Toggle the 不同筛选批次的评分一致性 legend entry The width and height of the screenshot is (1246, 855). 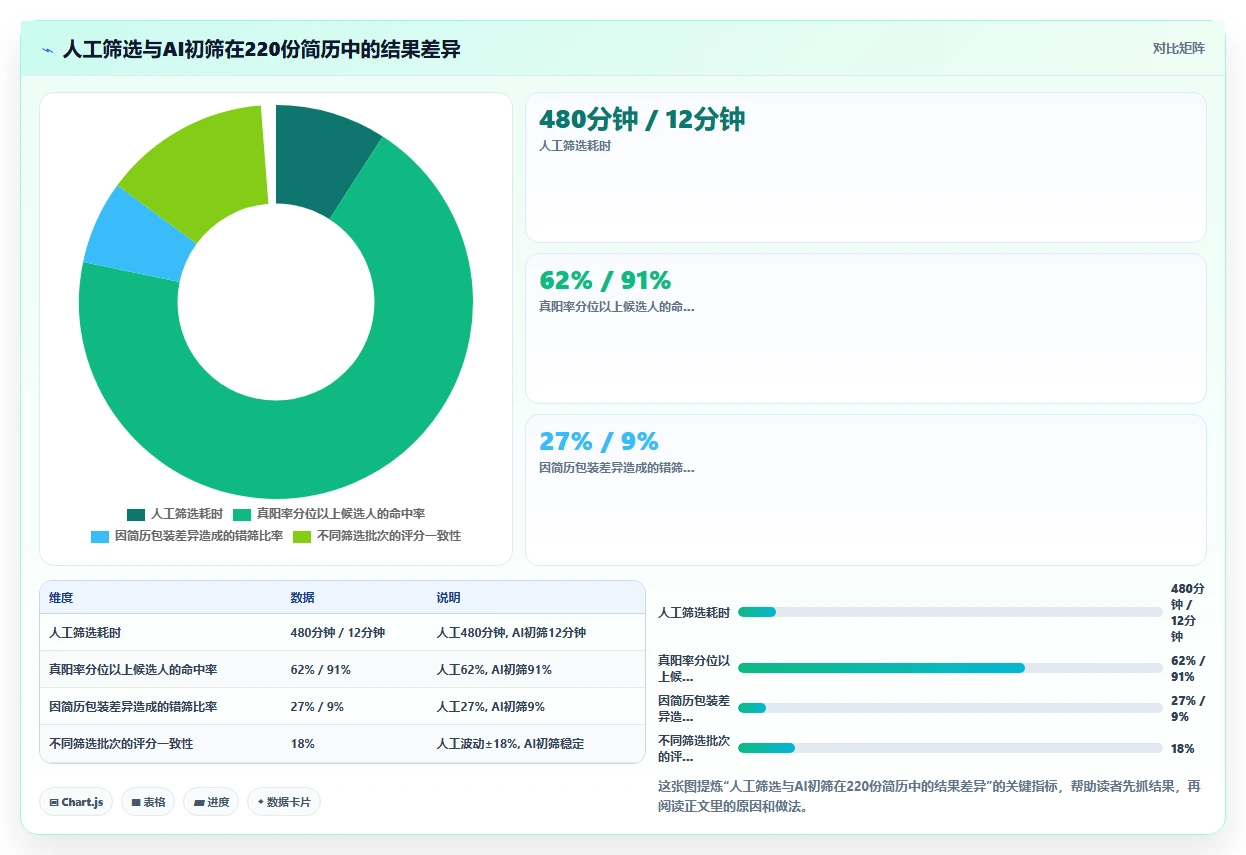point(377,536)
